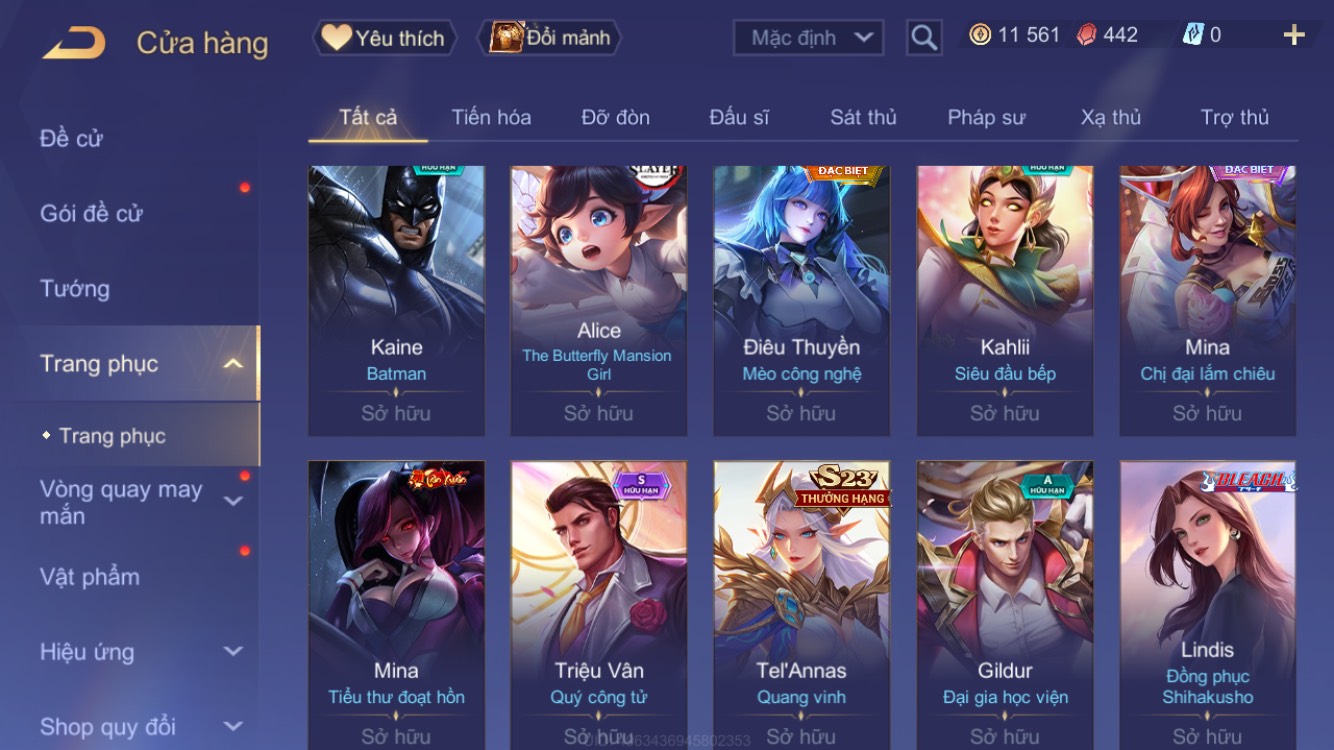Click the heart icon in Yêu thích
The width and height of the screenshot is (1334, 750).
coord(337,38)
